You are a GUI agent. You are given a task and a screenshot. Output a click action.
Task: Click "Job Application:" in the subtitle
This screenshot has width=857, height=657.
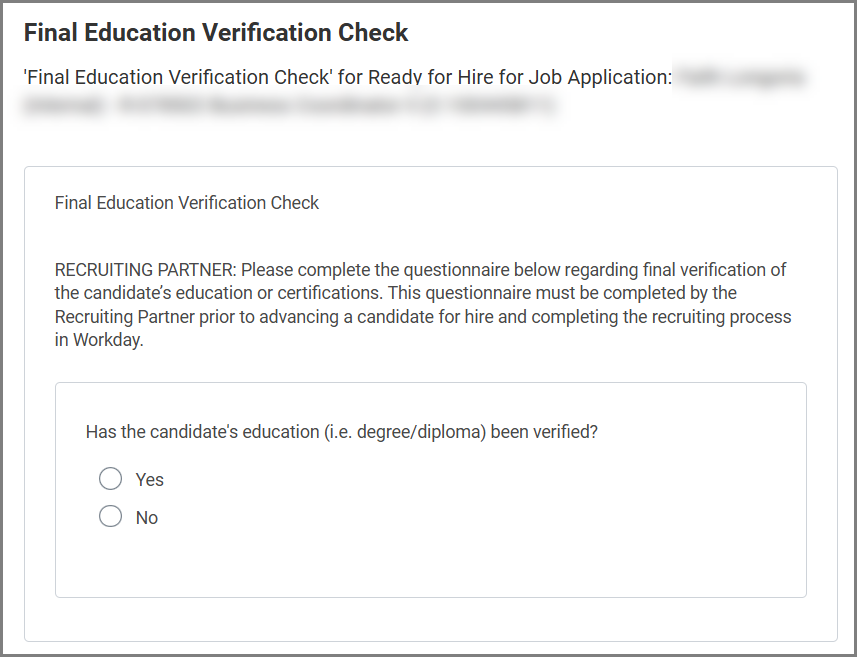610,77
